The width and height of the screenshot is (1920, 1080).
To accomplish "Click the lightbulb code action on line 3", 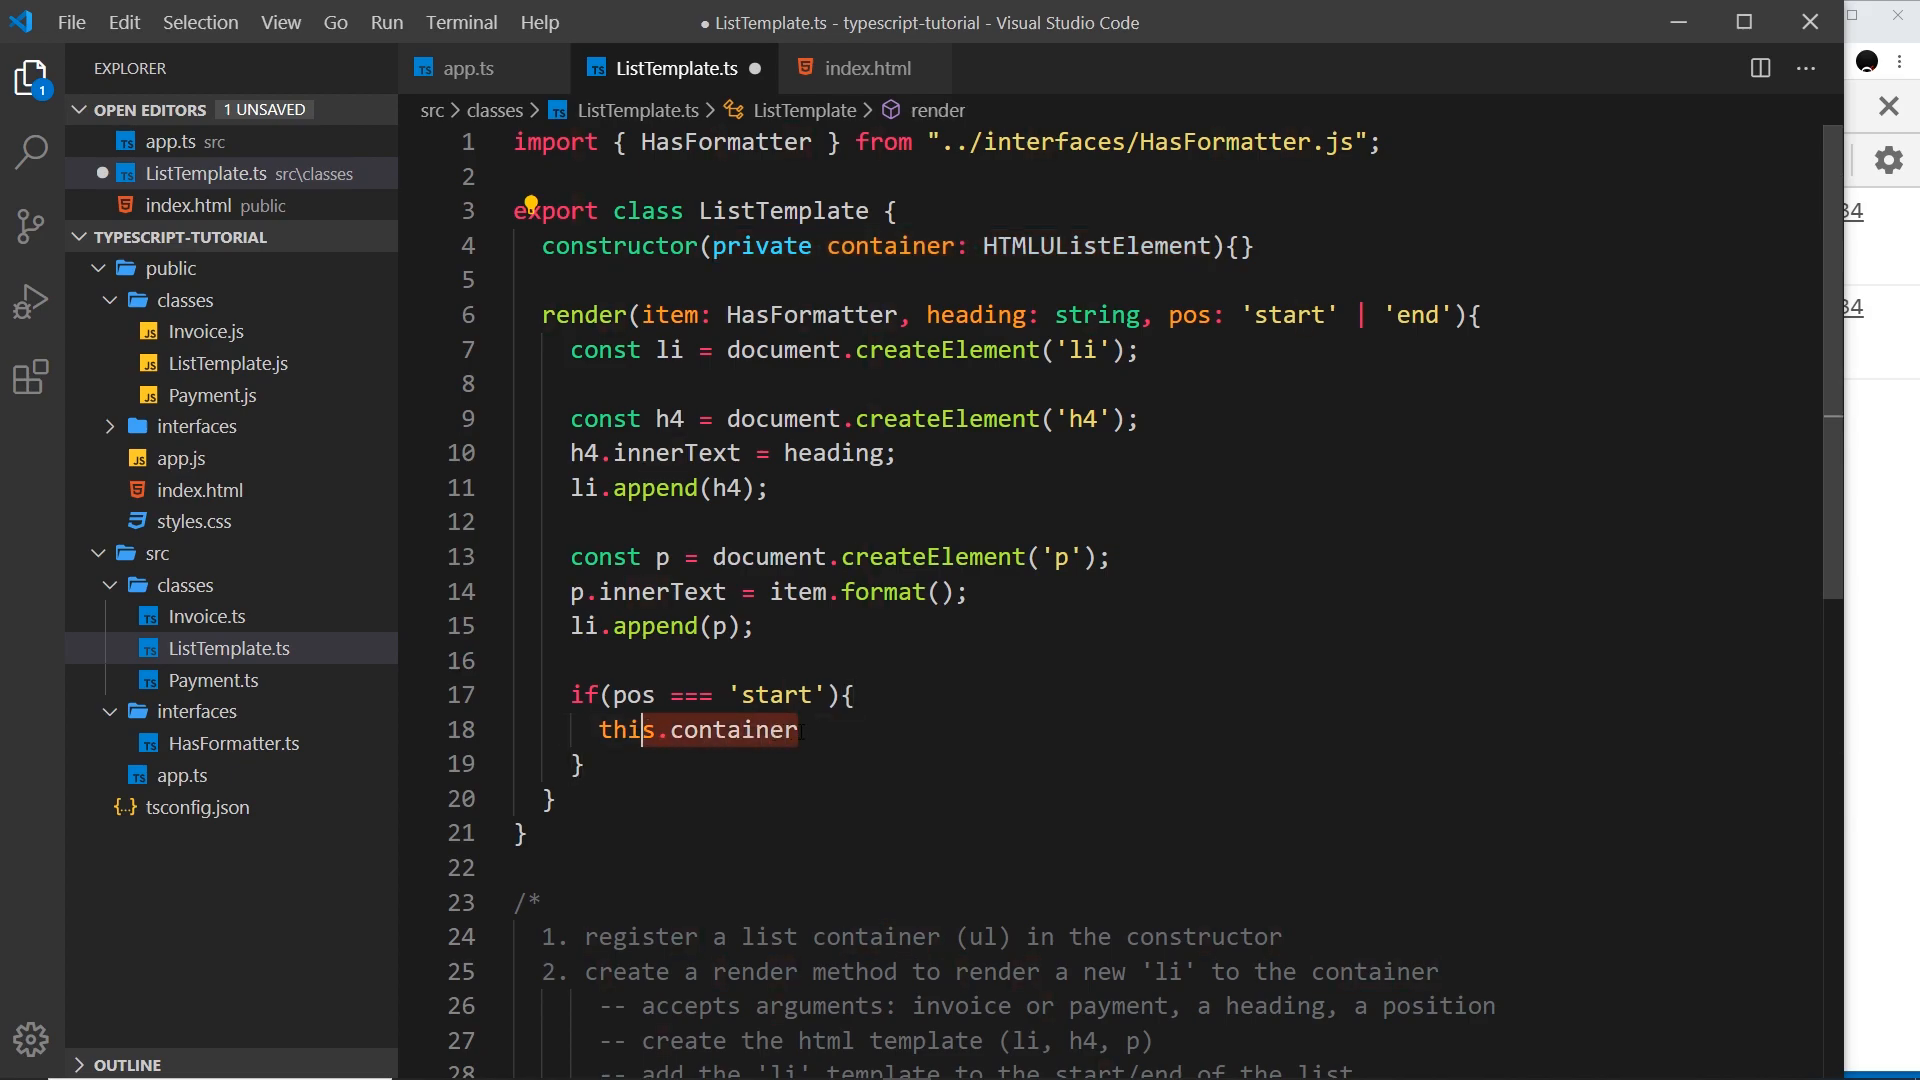I will point(531,203).
